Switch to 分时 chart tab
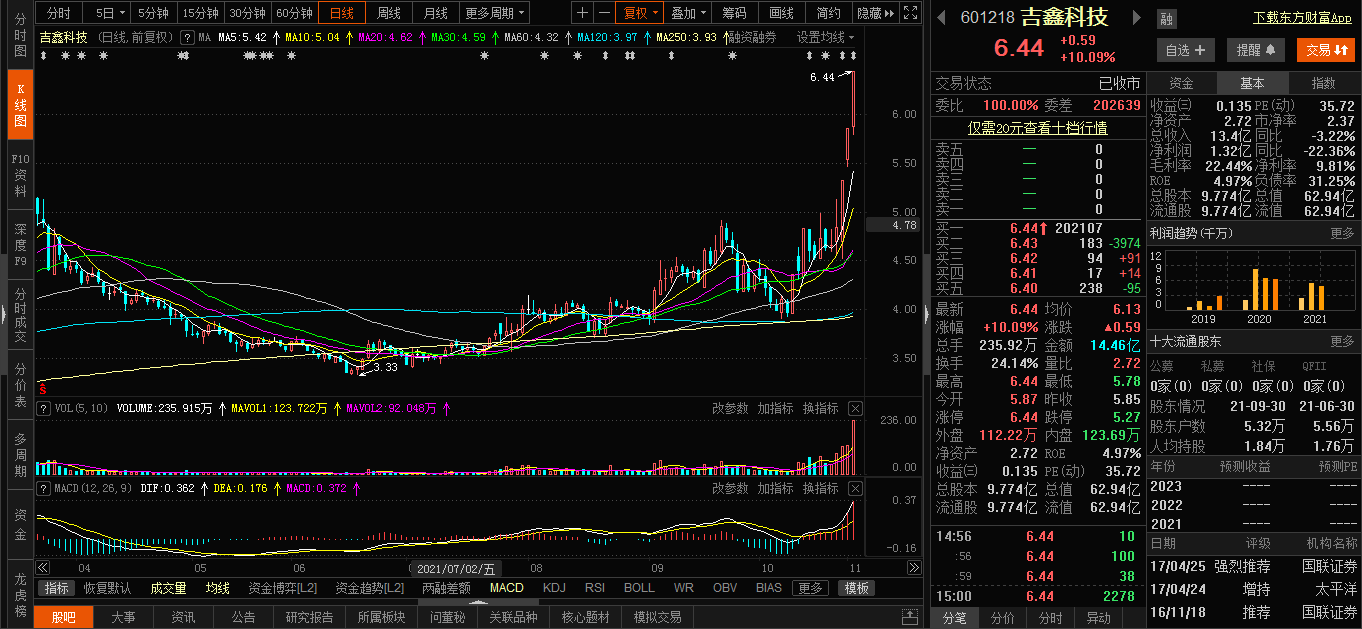The image size is (1362, 629). click(x=59, y=13)
